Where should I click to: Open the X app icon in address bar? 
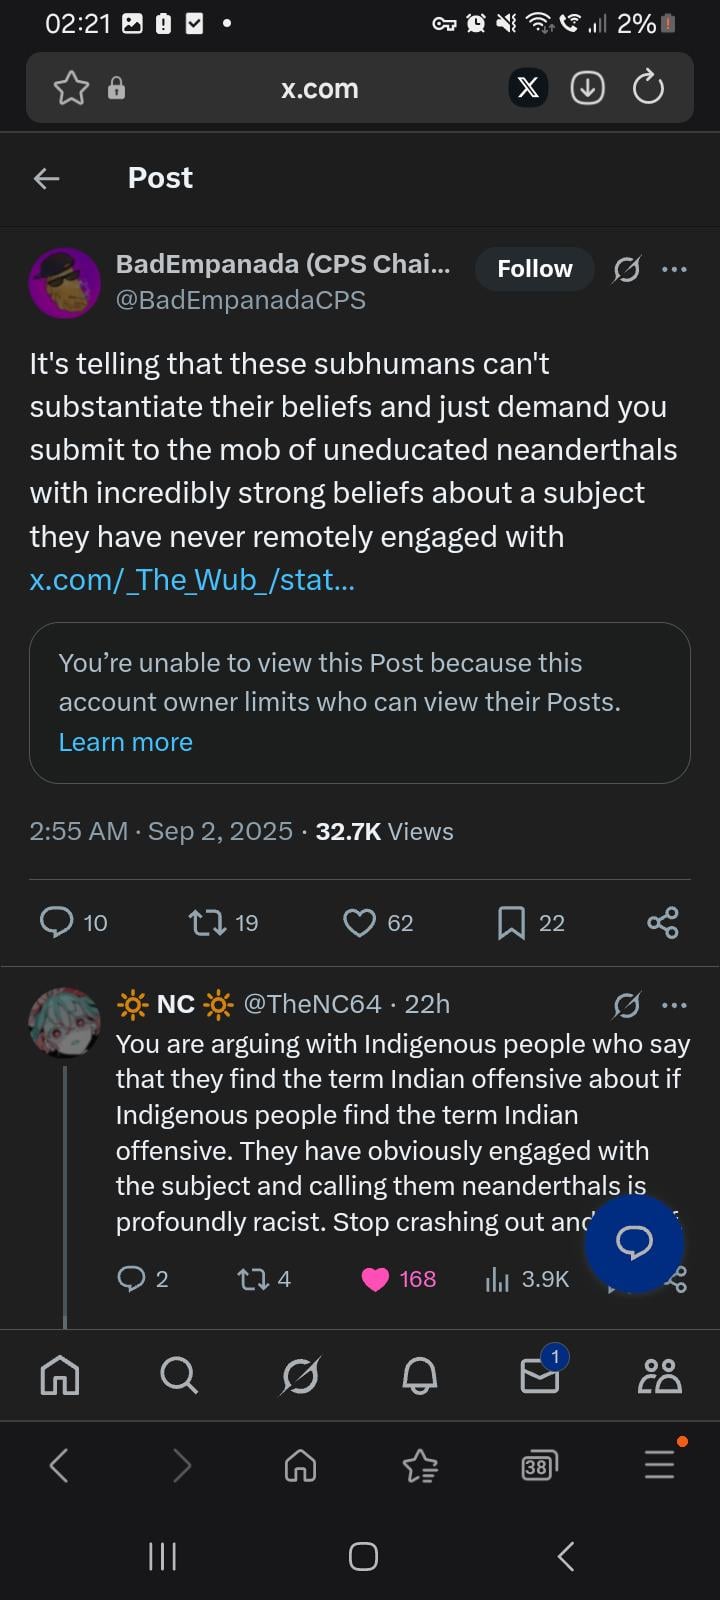point(528,88)
